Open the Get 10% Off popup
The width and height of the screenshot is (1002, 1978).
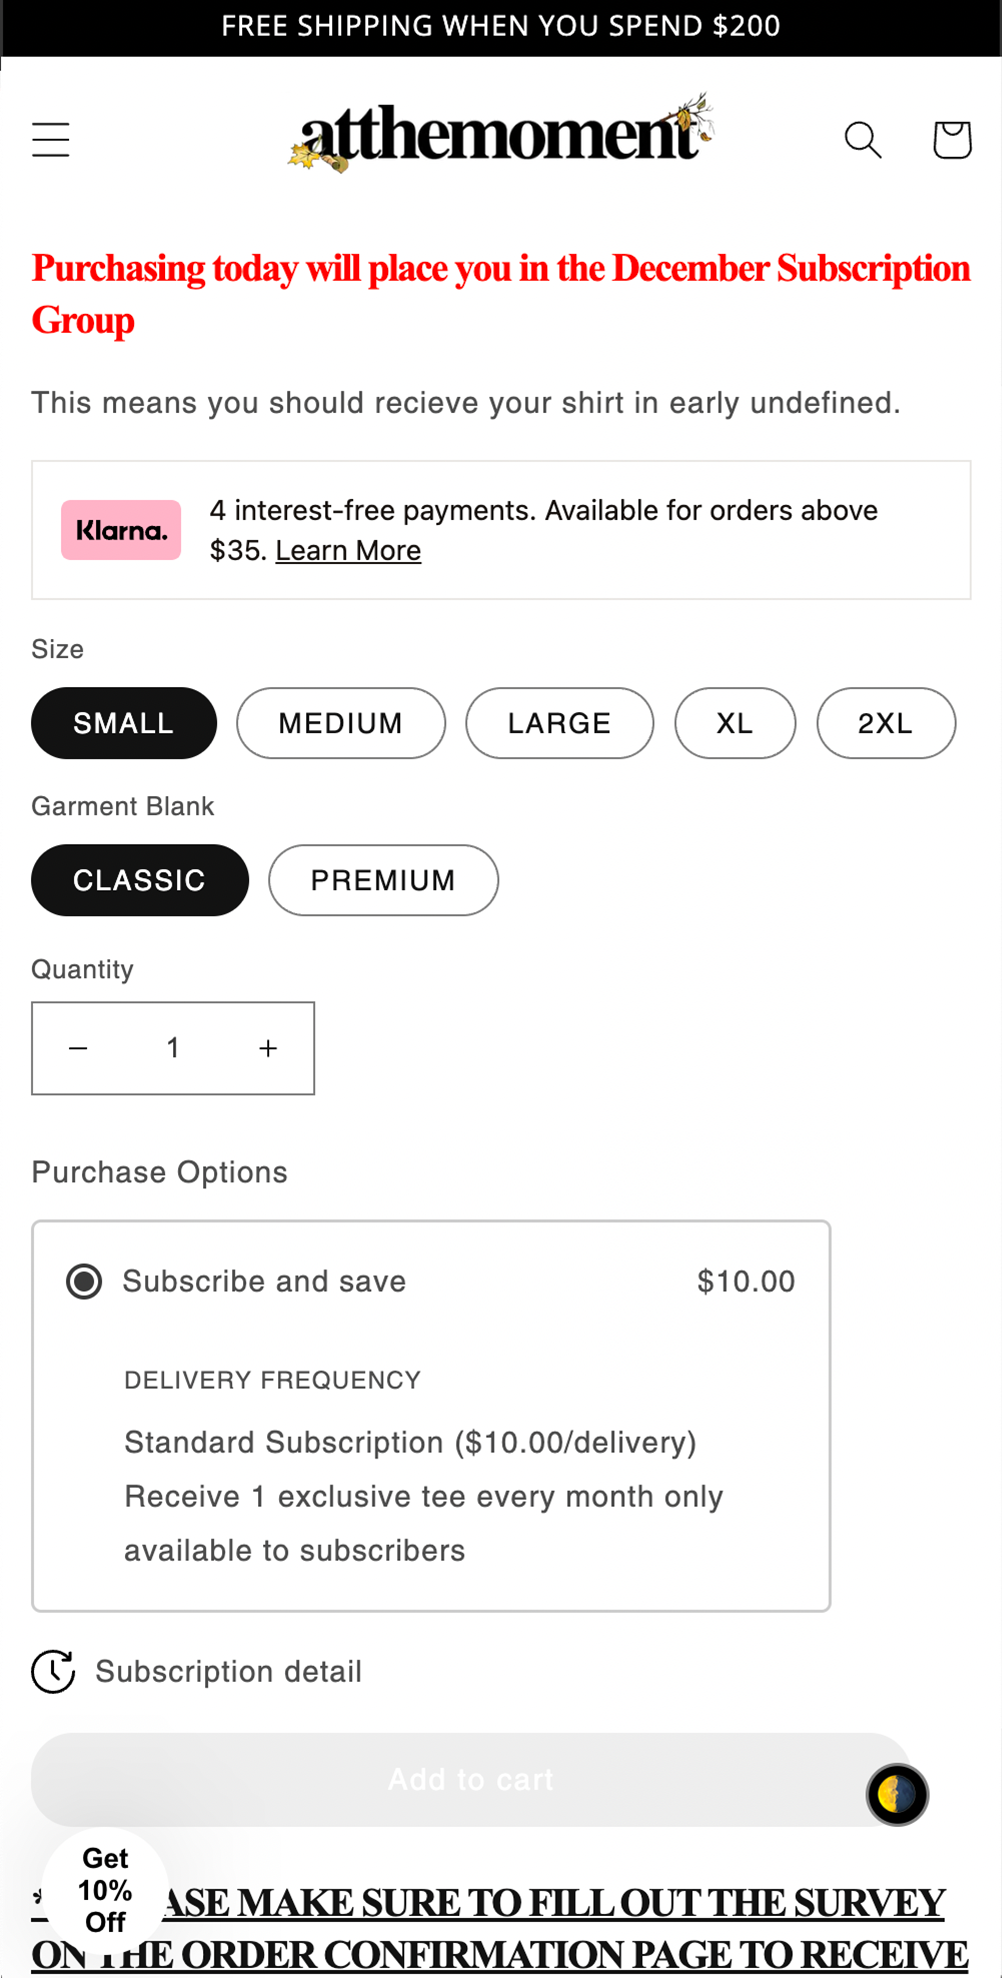tap(105, 1890)
